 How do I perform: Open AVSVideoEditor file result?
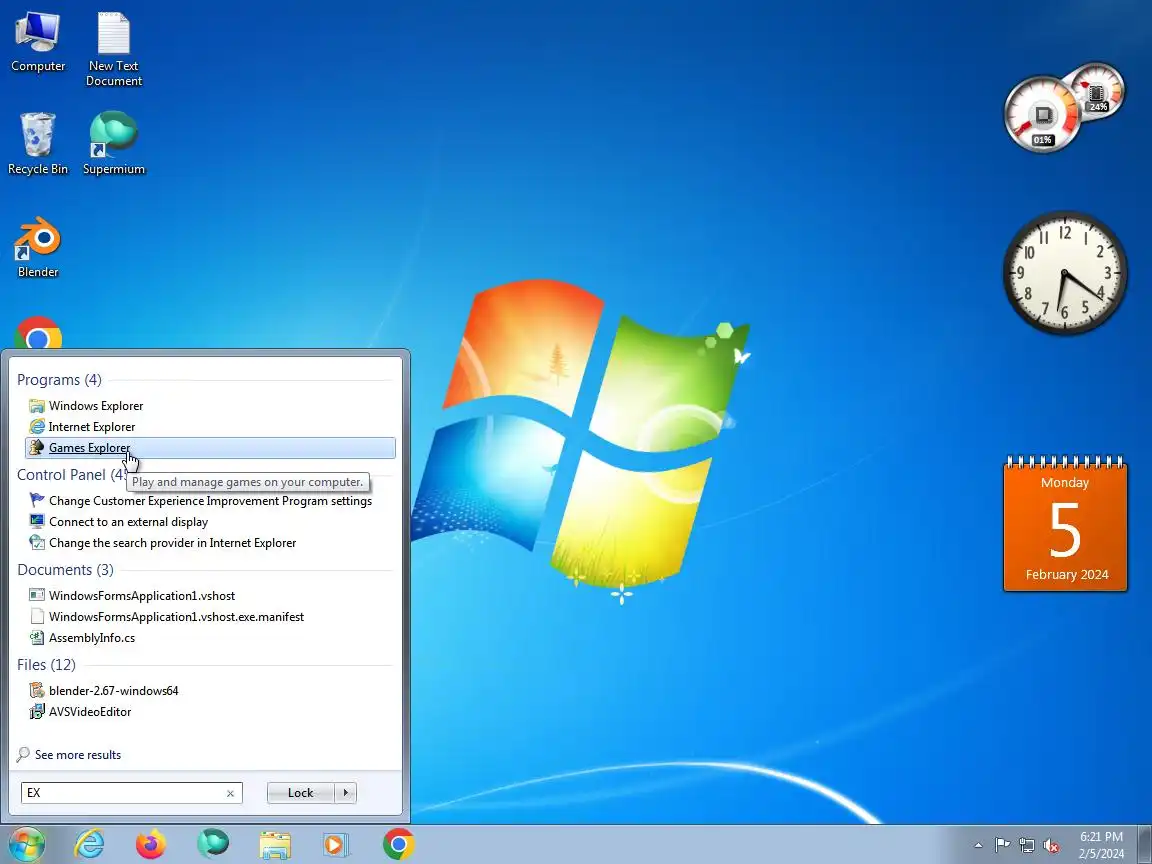click(x=90, y=712)
